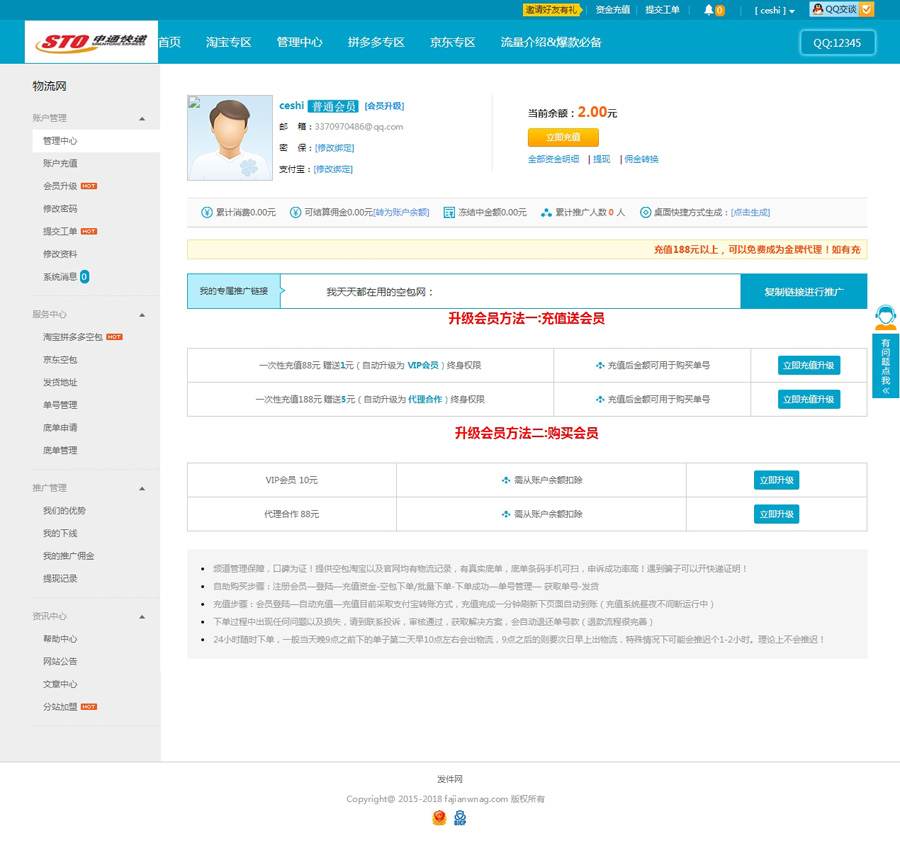Screen dimensions: 900x841
Task: Go to 京东专区 nav item
Action: pos(453,43)
